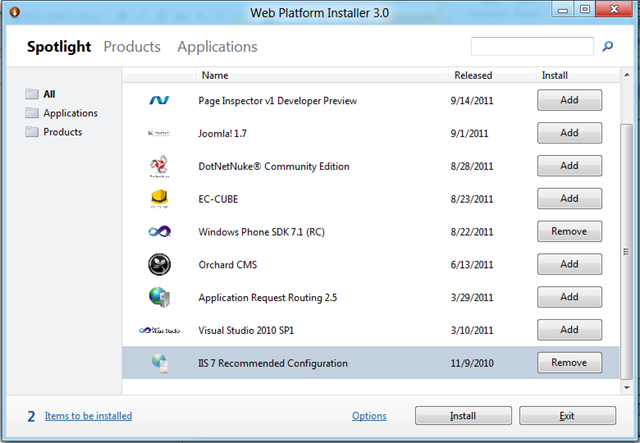Image resolution: width=640 pixels, height=443 pixels.
Task: Click the Exit button
Action: pyautogui.click(x=567, y=416)
